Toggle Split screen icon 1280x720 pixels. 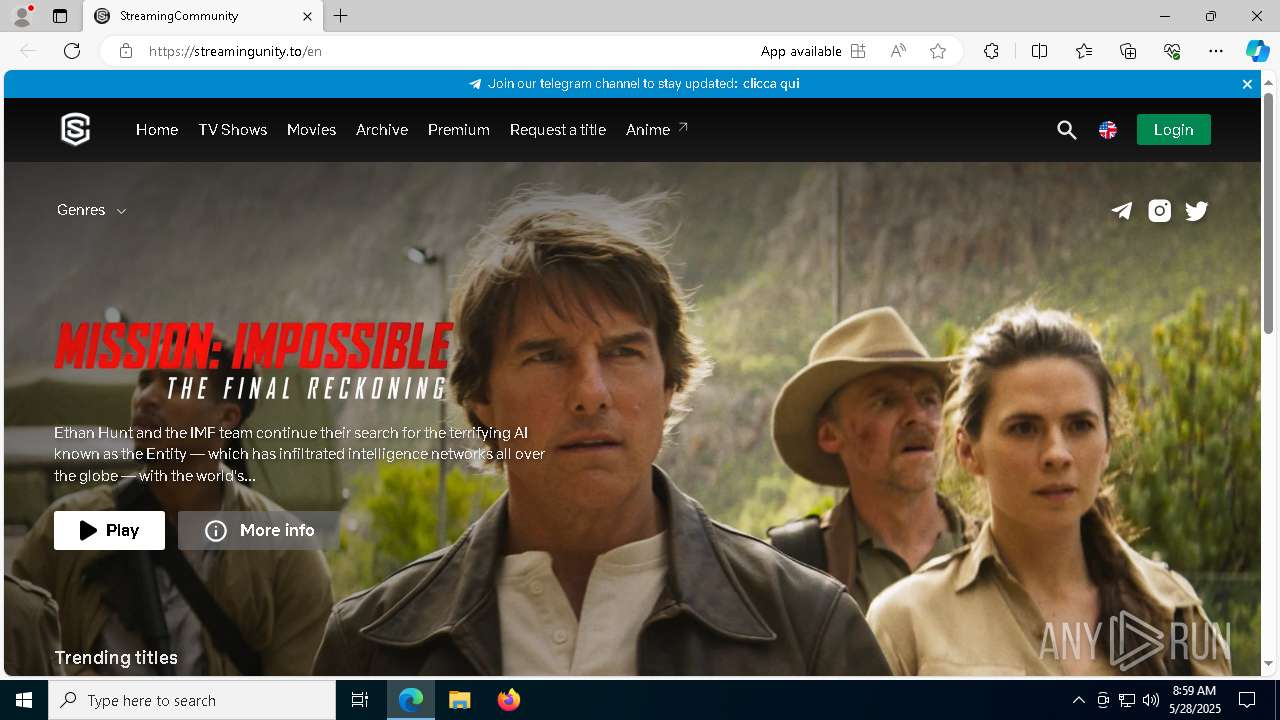1039,51
